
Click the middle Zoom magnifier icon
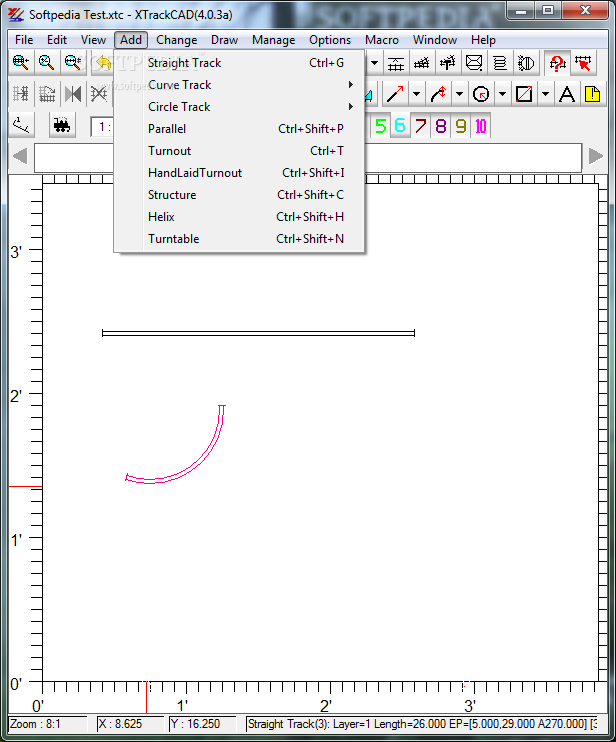click(x=46, y=62)
